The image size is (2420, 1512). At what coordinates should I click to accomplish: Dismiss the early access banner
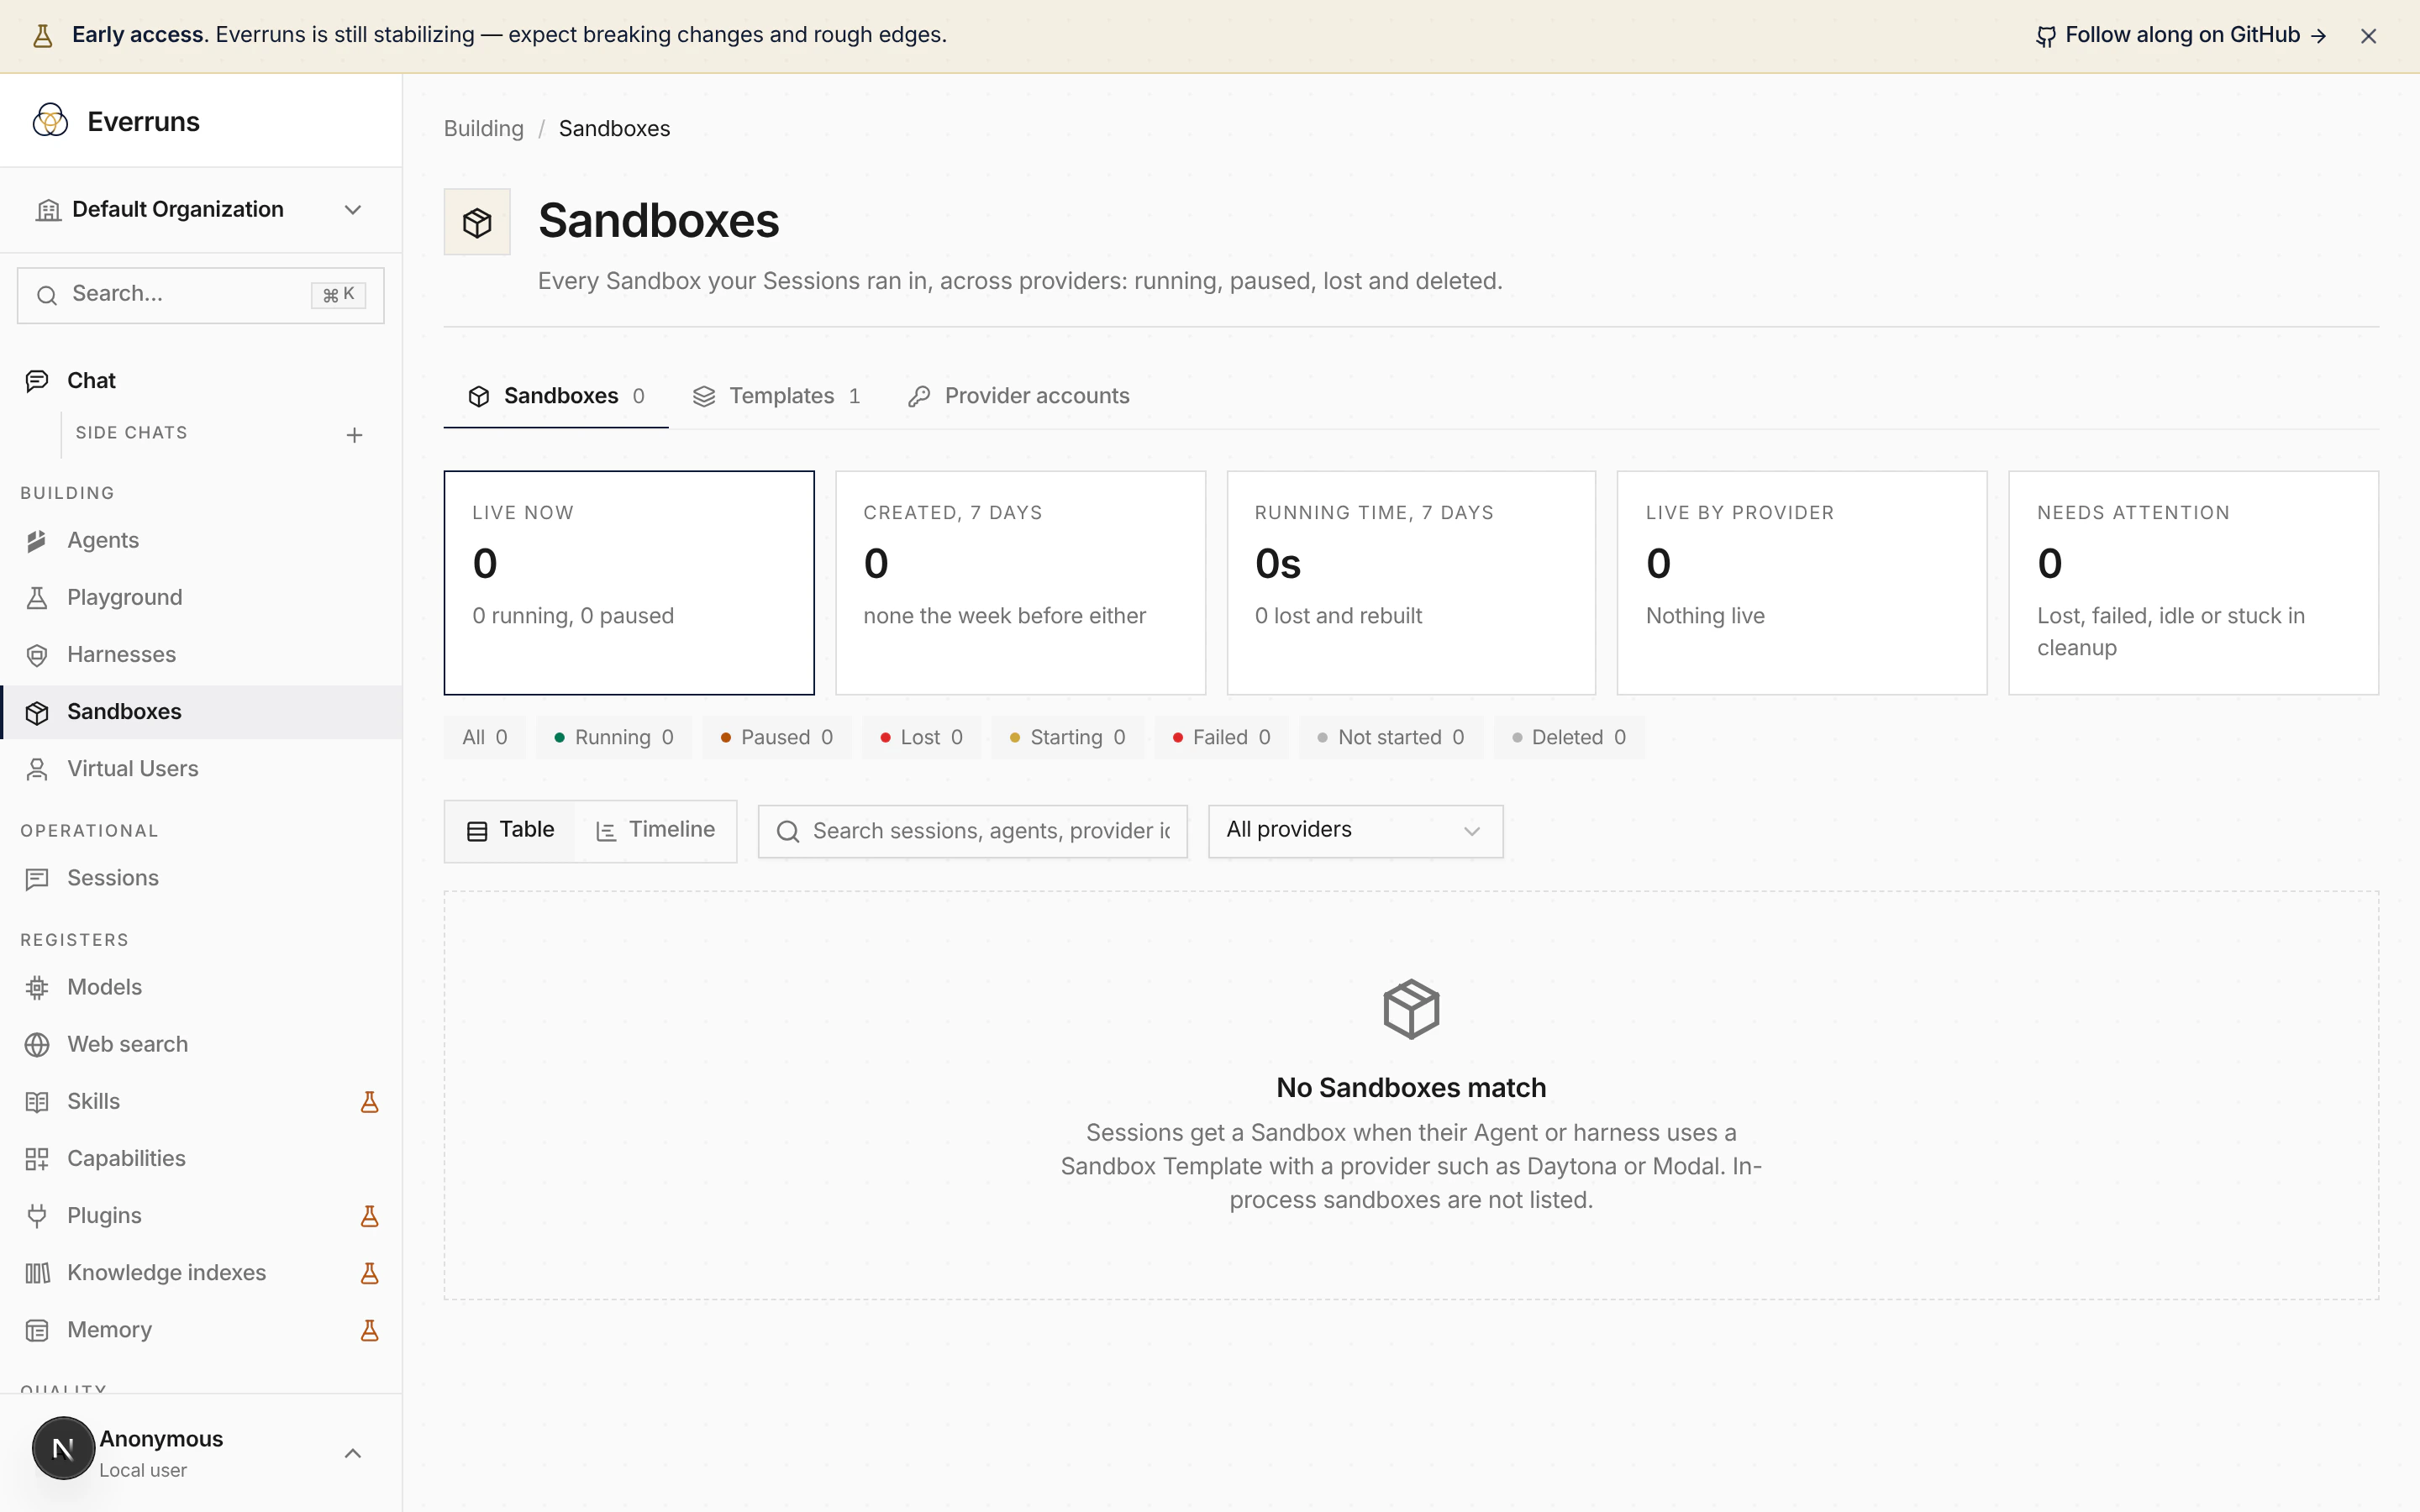pos(2367,36)
